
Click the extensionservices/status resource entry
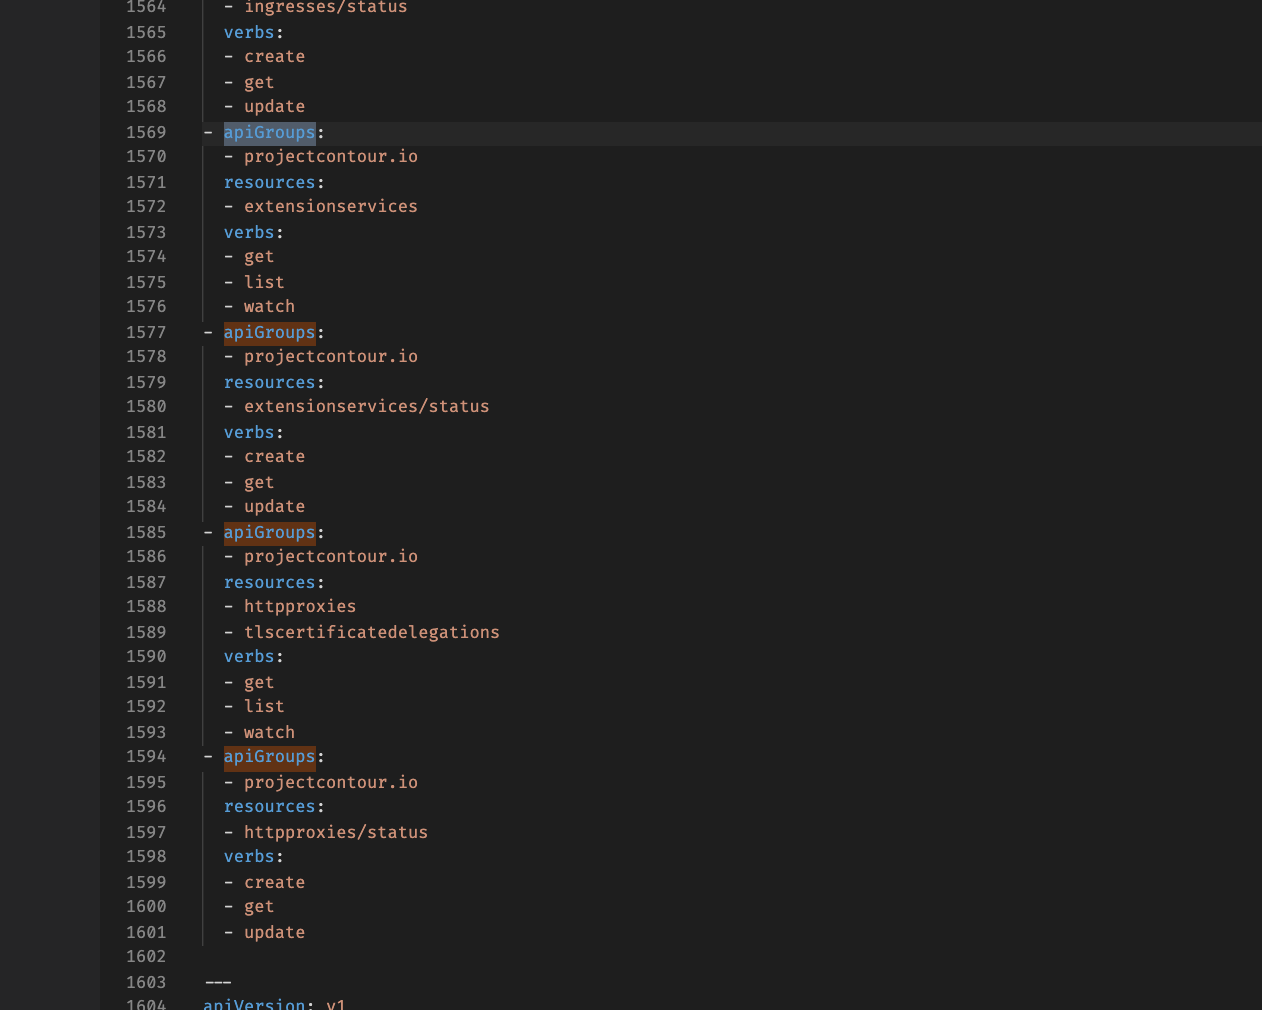[367, 406]
